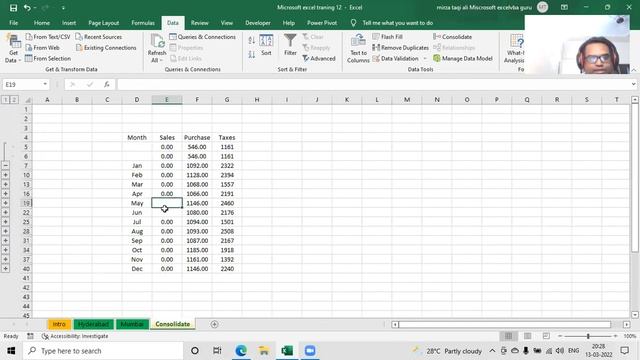Open Data Validation dropdown arrow
Screen dimensions: 640x360
tap(424, 58)
